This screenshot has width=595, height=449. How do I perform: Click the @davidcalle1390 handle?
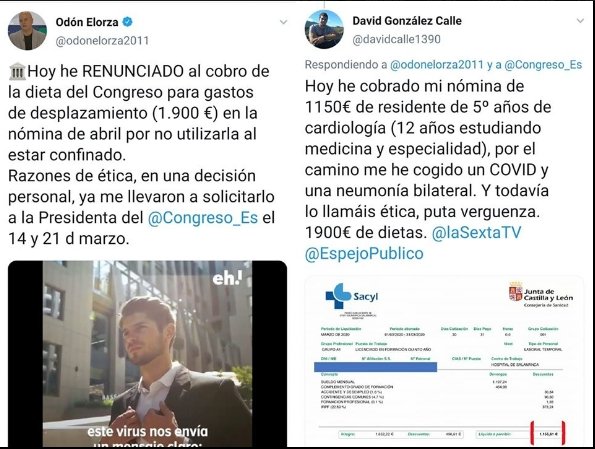(x=396, y=39)
